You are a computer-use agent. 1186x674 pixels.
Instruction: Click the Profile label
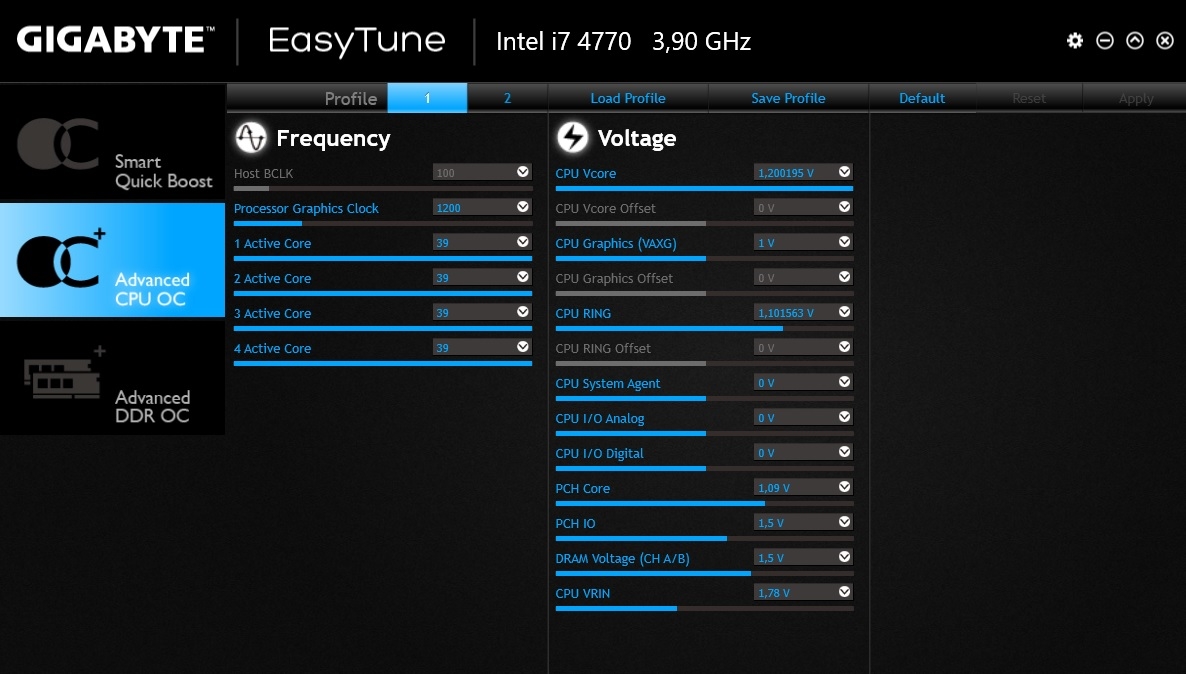click(350, 98)
